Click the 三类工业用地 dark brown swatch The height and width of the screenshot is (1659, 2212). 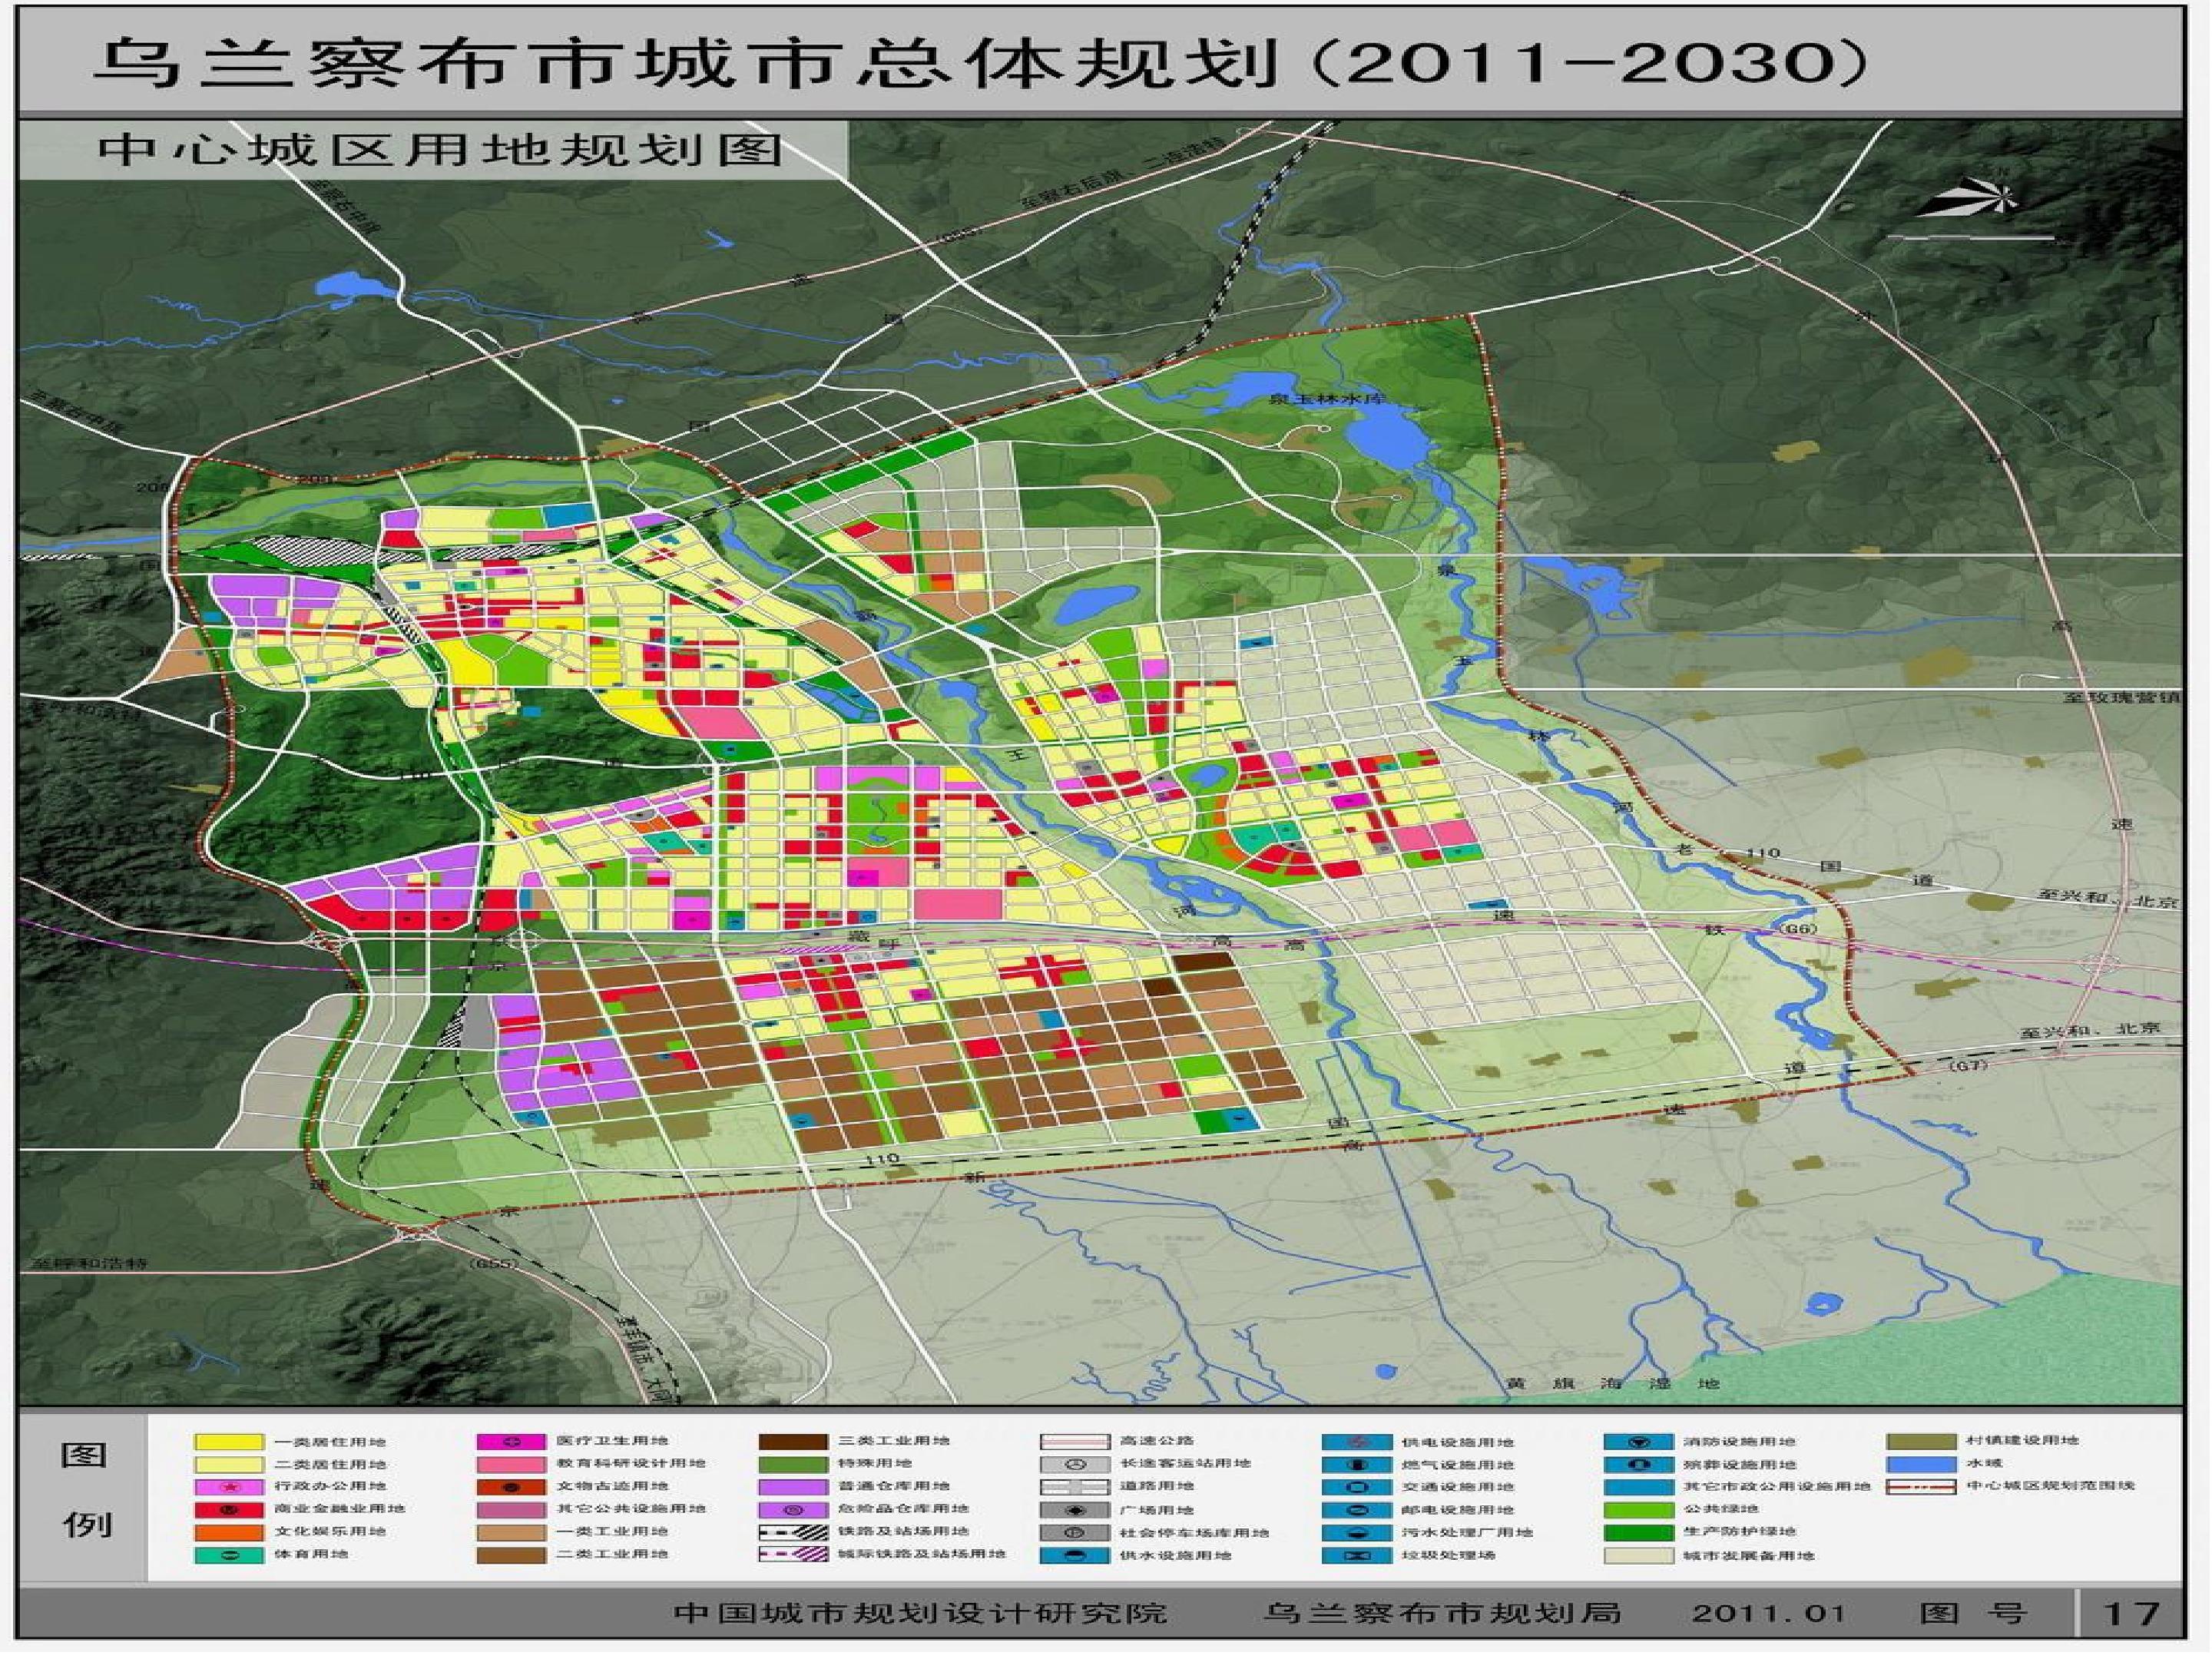coord(793,1442)
